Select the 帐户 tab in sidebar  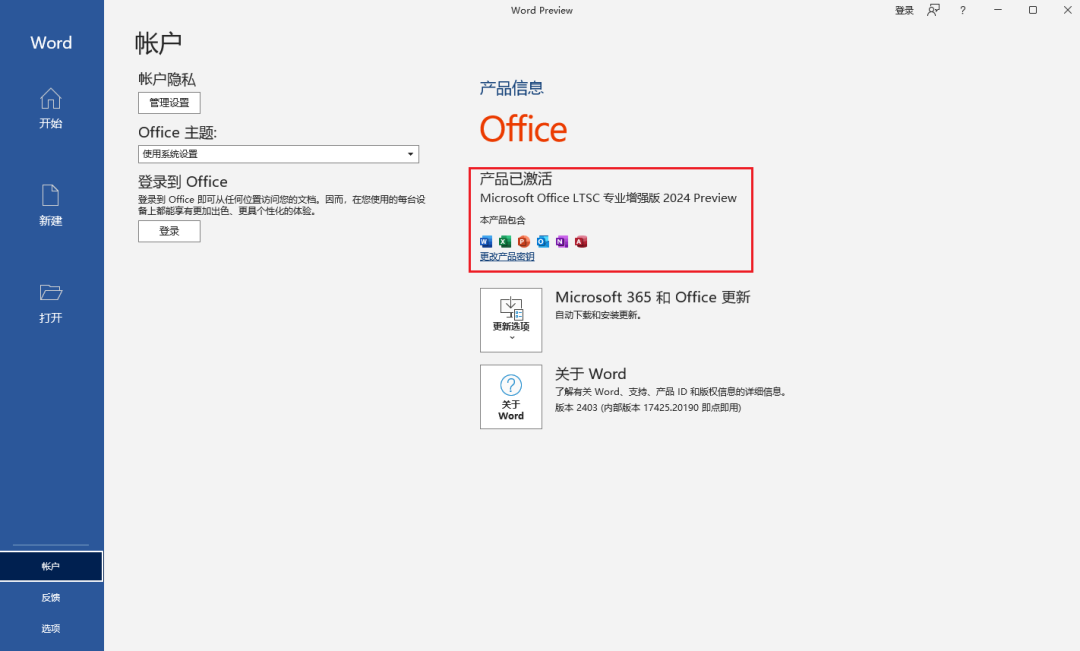click(51, 566)
